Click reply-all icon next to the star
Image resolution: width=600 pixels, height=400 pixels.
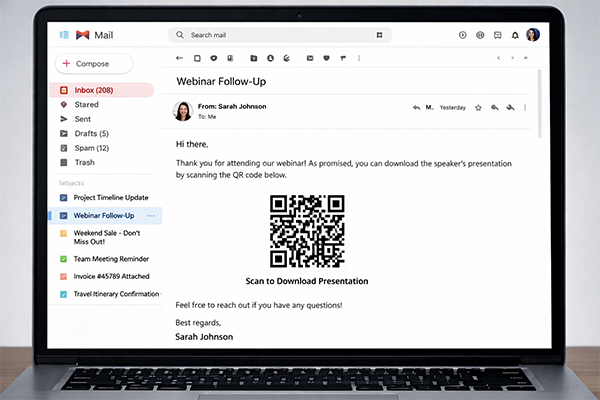[495, 108]
